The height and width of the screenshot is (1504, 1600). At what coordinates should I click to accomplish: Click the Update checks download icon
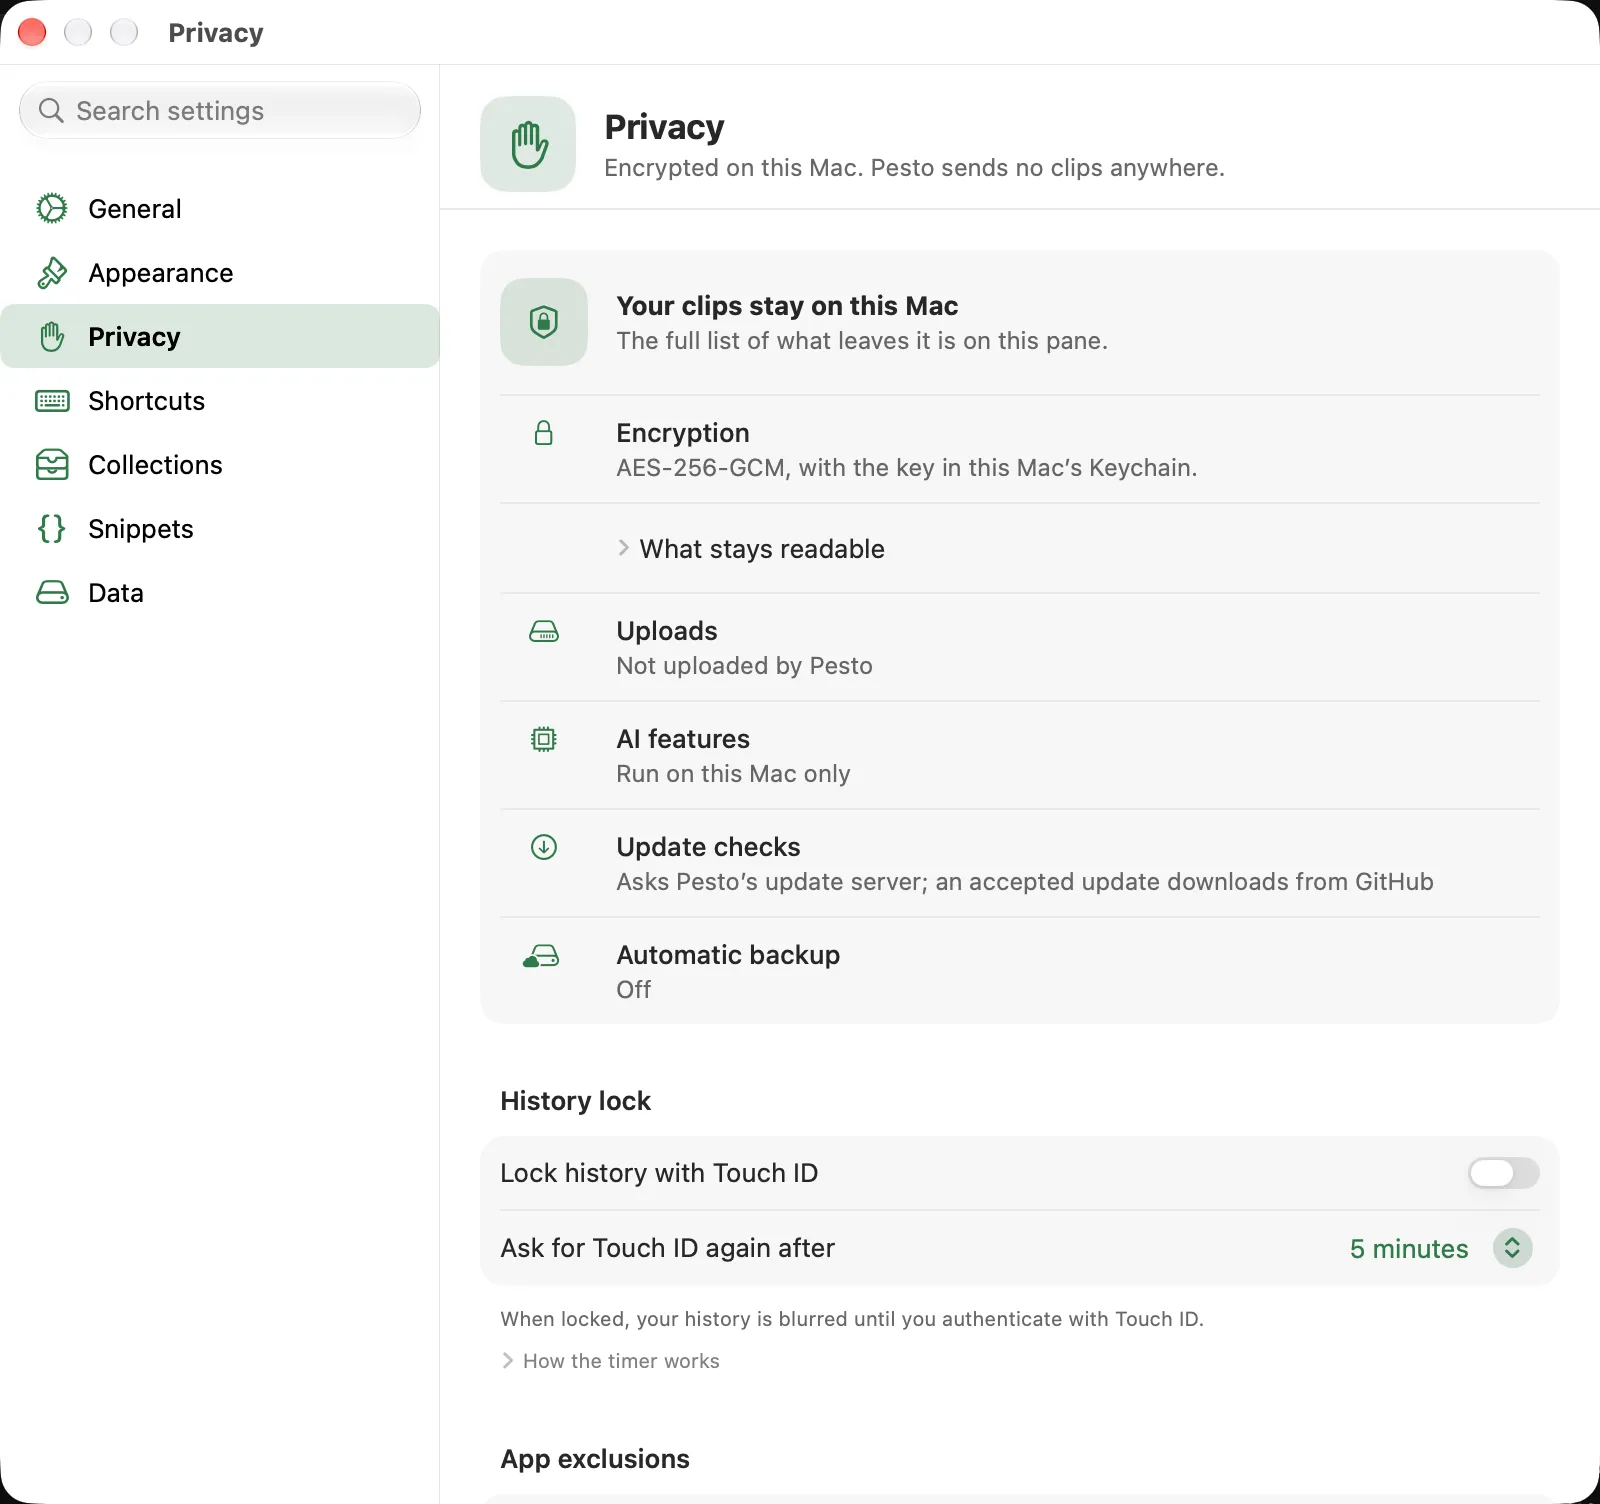[x=544, y=847]
